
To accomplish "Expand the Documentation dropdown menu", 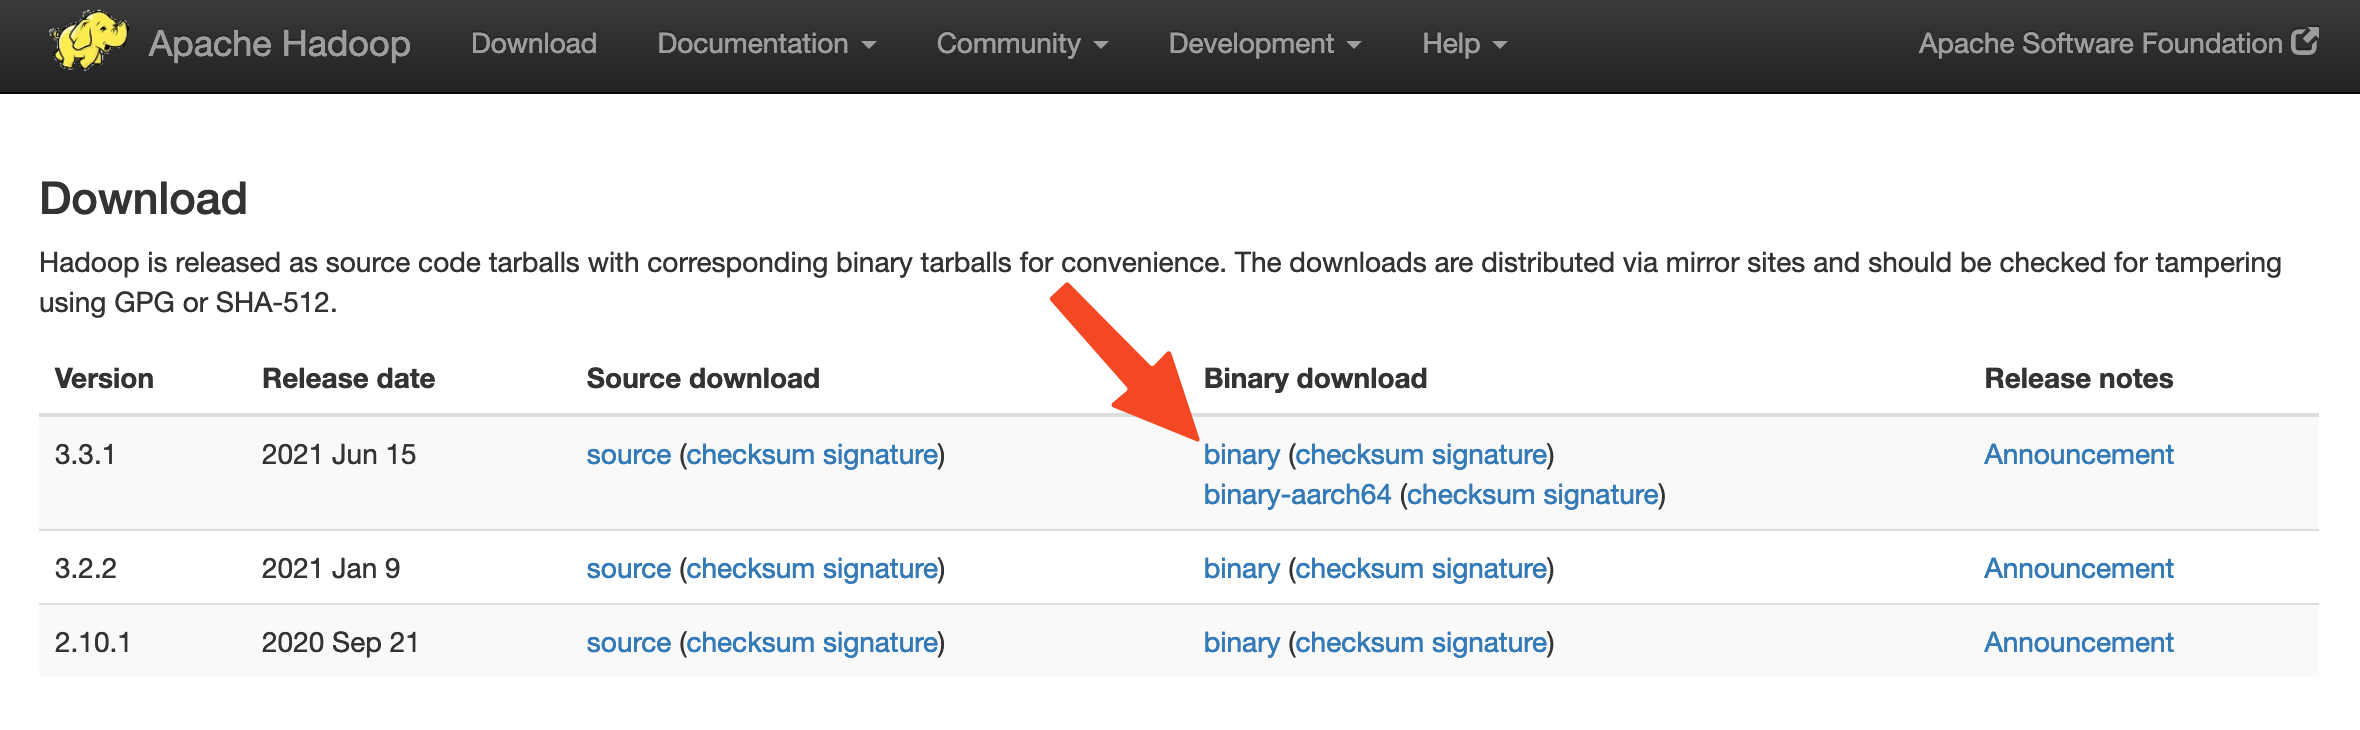I will pyautogui.click(x=767, y=43).
